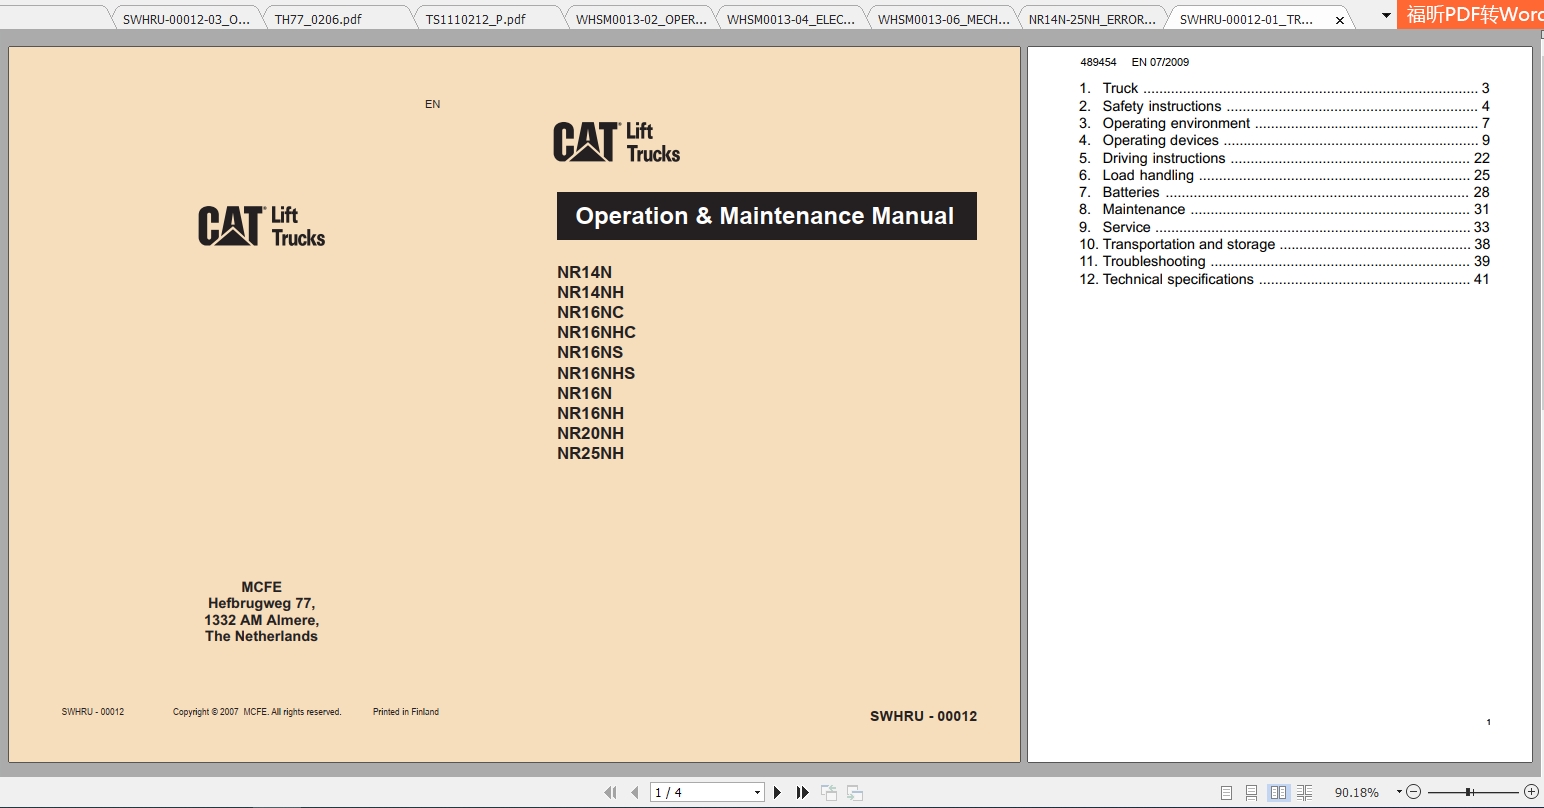Screen dimensions: 1544x808
Task: Go forward to the next view
Action: (x=855, y=792)
